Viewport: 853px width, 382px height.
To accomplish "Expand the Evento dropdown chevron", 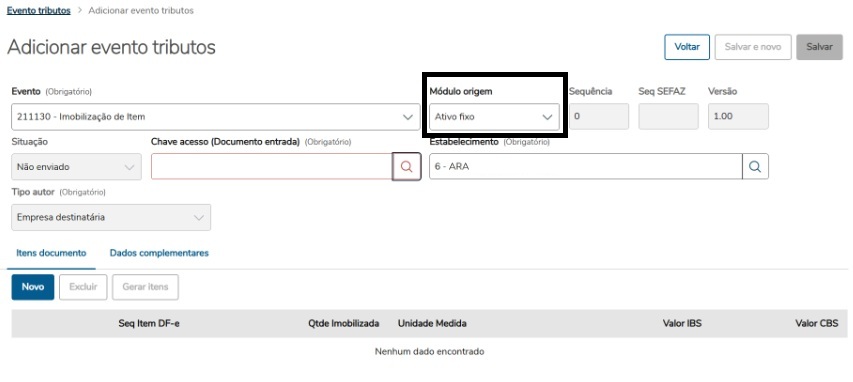I will [x=407, y=117].
